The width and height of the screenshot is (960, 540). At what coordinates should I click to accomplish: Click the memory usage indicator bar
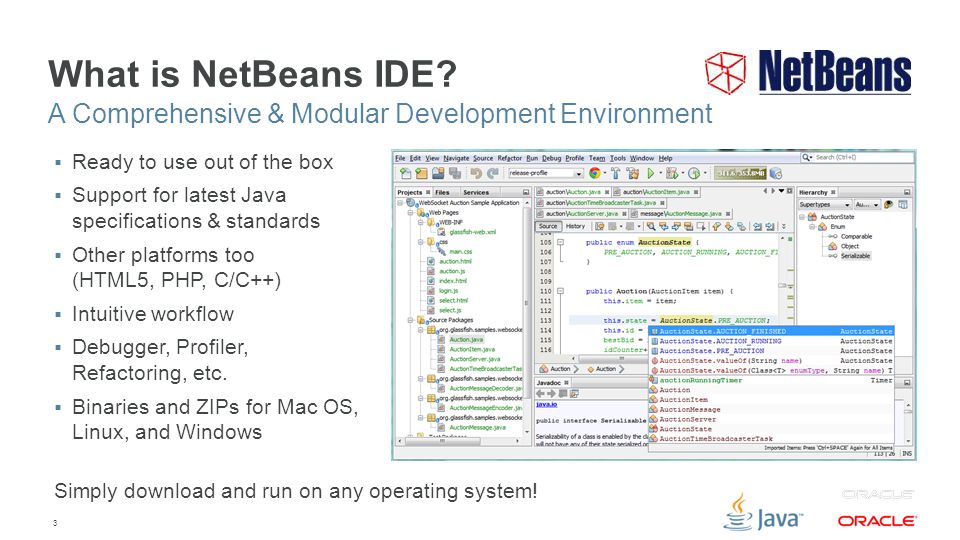(x=740, y=173)
